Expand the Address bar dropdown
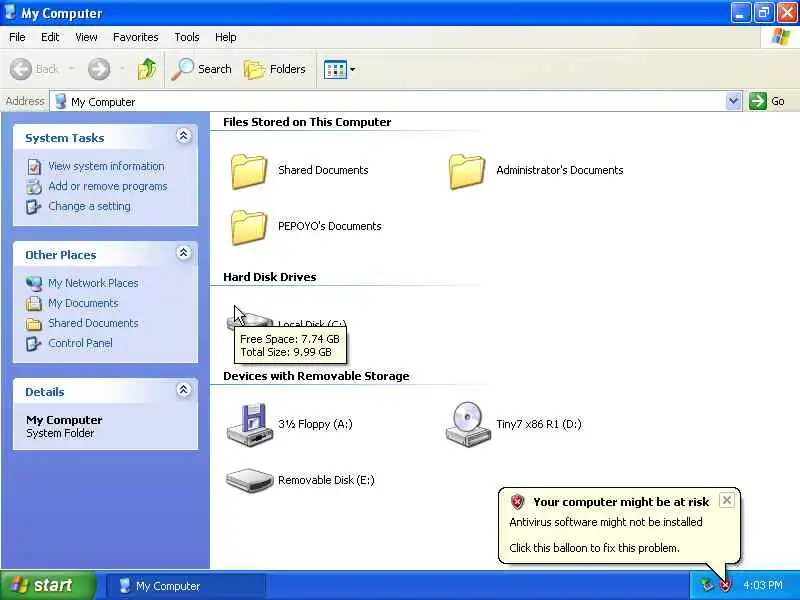Image resolution: width=800 pixels, height=600 pixels. pos(733,101)
